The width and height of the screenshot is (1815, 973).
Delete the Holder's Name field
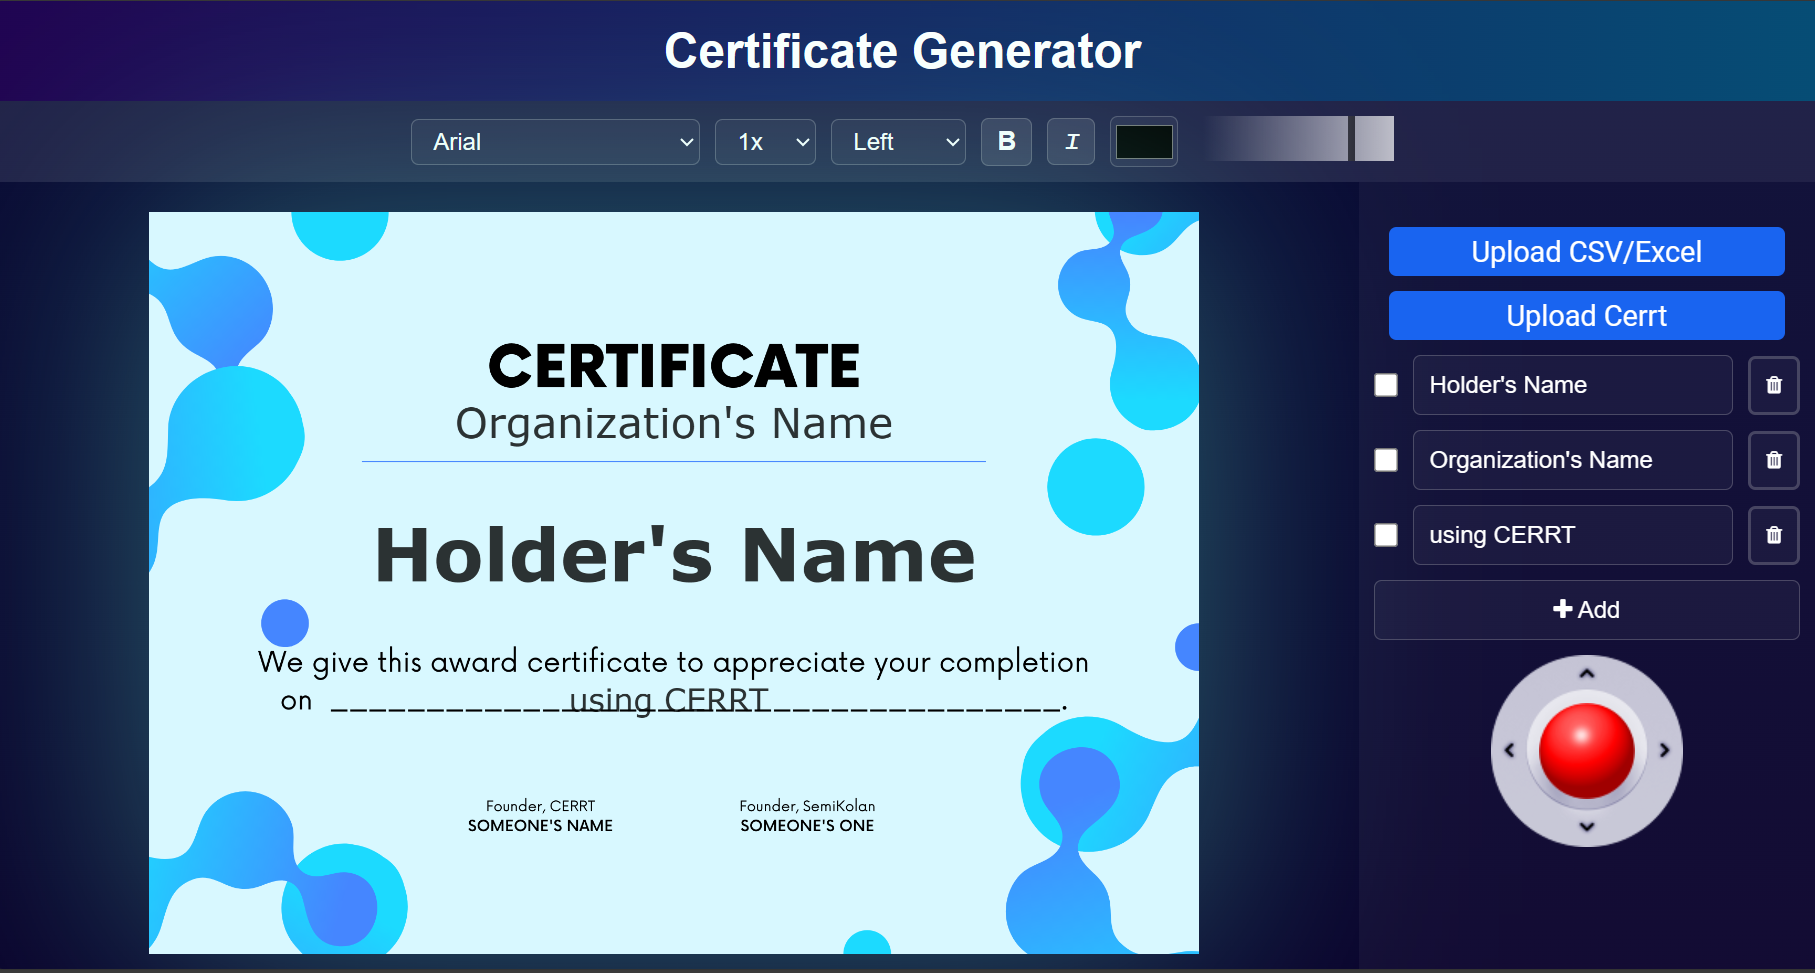click(1773, 385)
